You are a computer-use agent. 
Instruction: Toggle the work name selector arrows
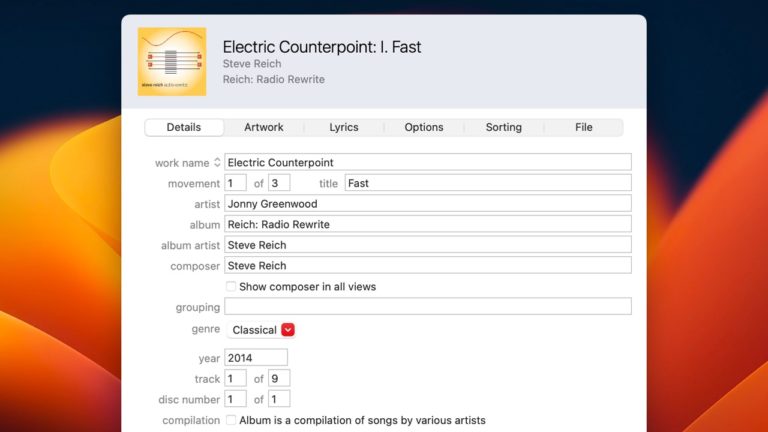pos(217,163)
